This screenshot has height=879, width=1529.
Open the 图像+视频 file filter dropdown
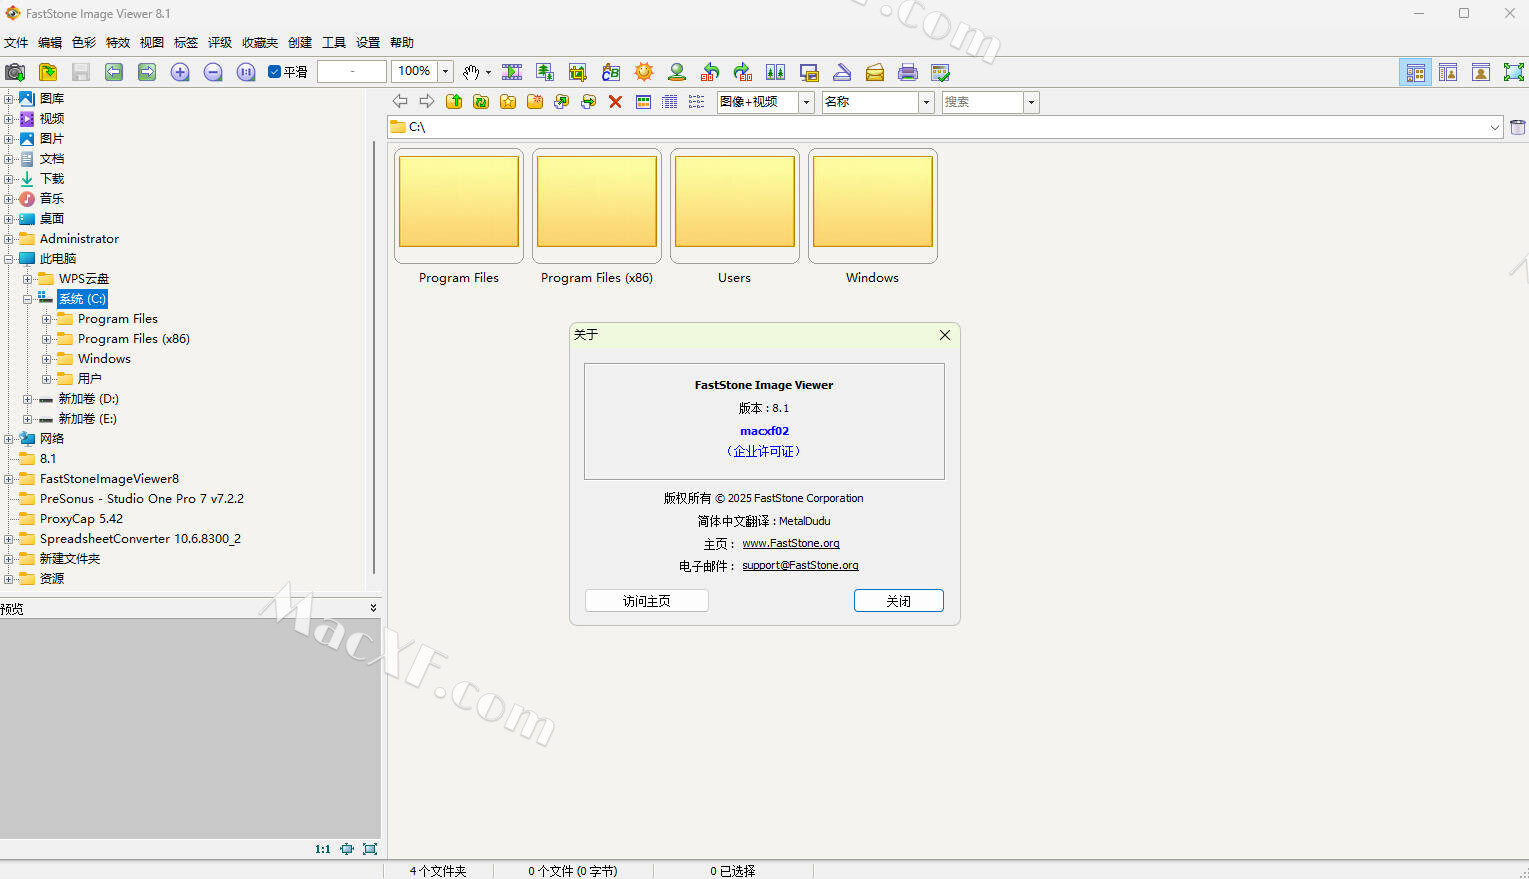(806, 102)
